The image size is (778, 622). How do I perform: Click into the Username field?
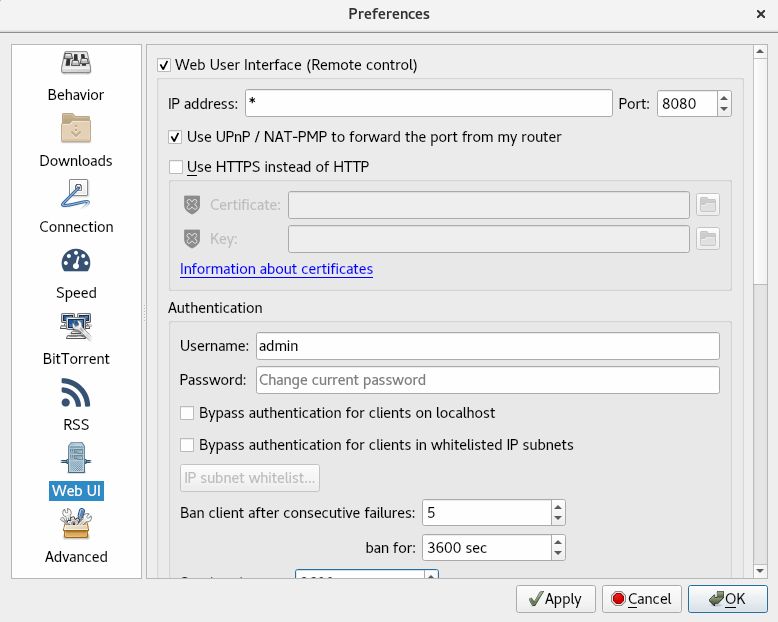click(487, 346)
